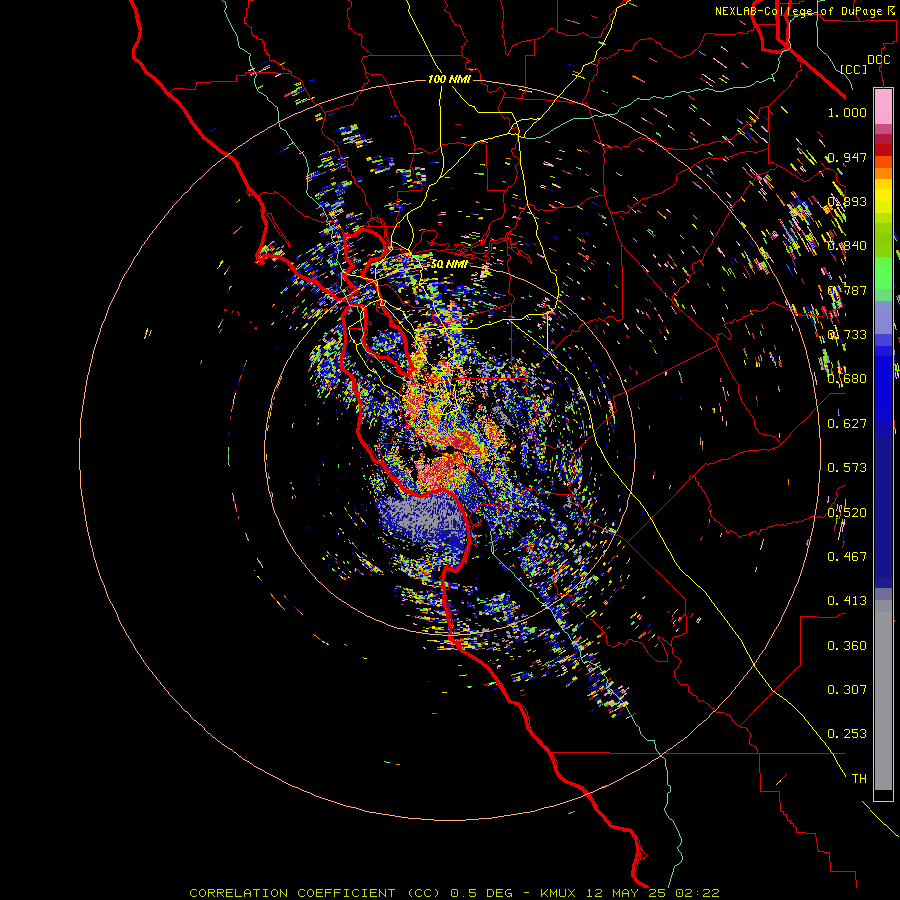Screen dimensions: 900x900
Task: Click the 50 NMI range ring label
Action: pyautogui.click(x=449, y=265)
